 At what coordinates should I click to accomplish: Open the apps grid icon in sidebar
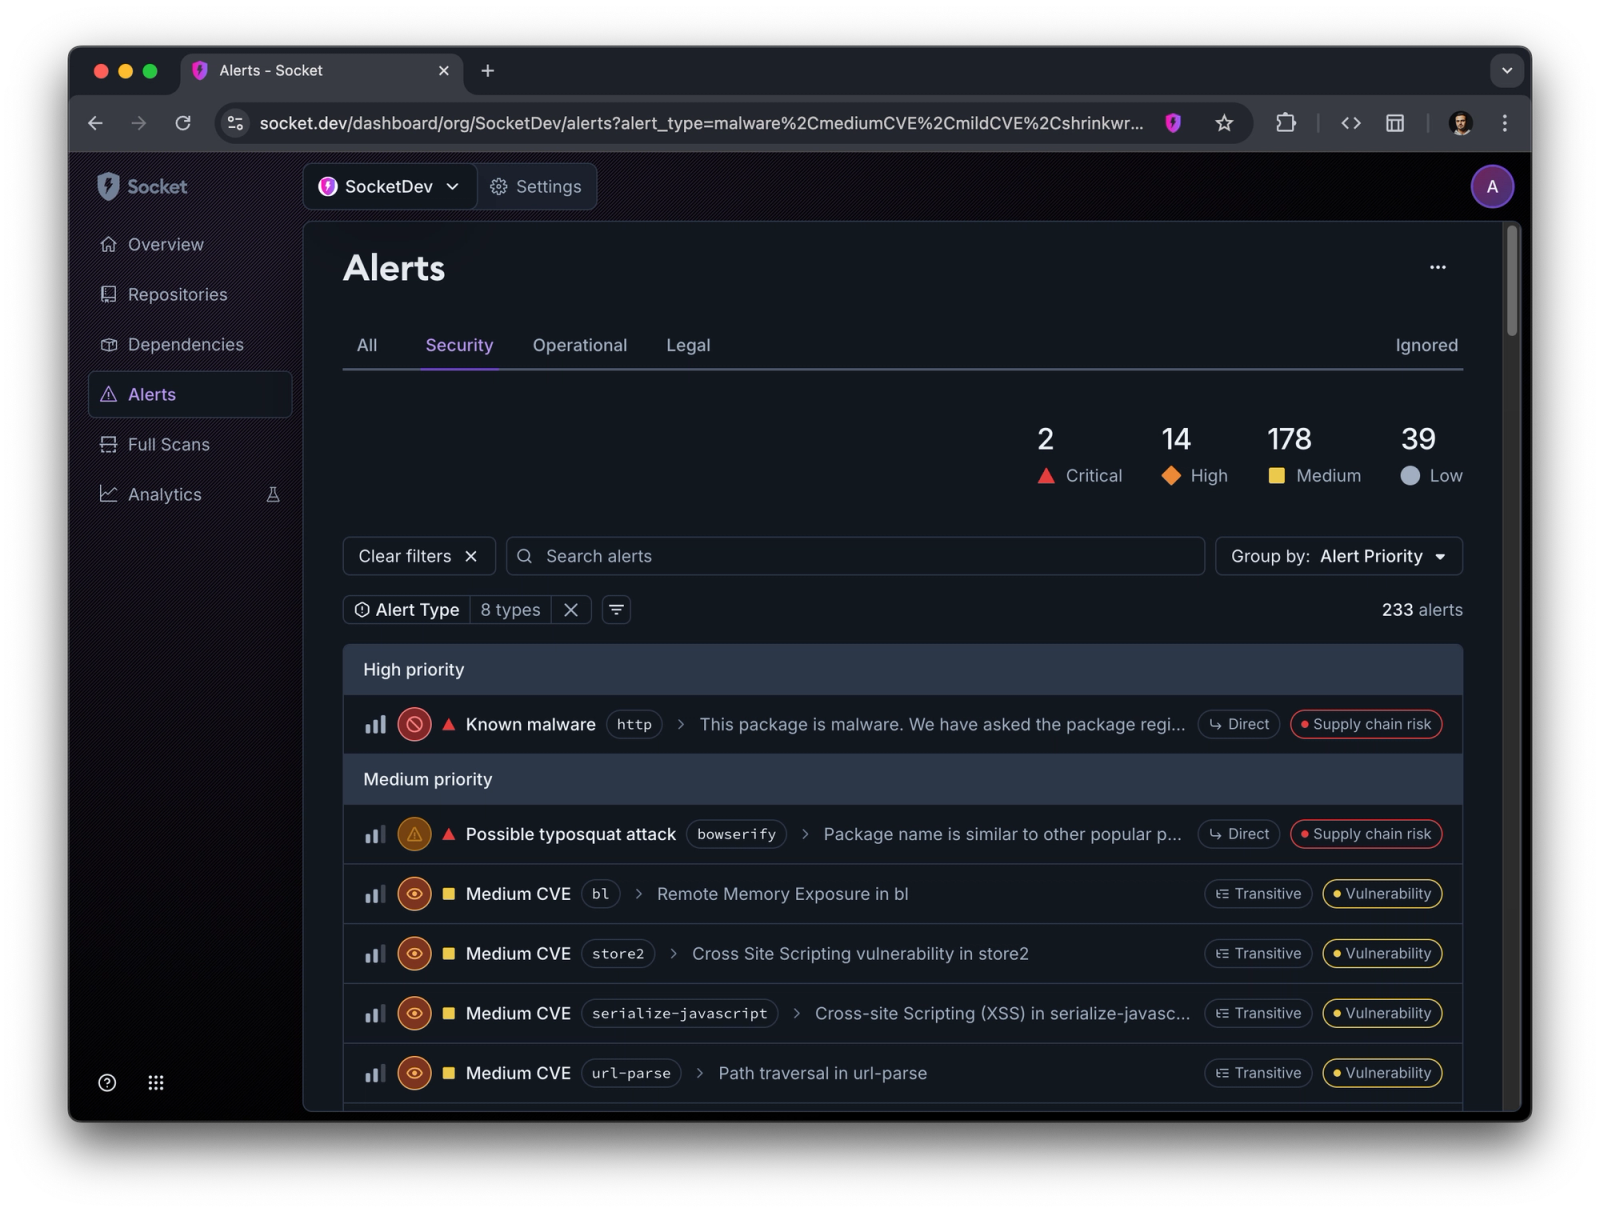[156, 1082]
